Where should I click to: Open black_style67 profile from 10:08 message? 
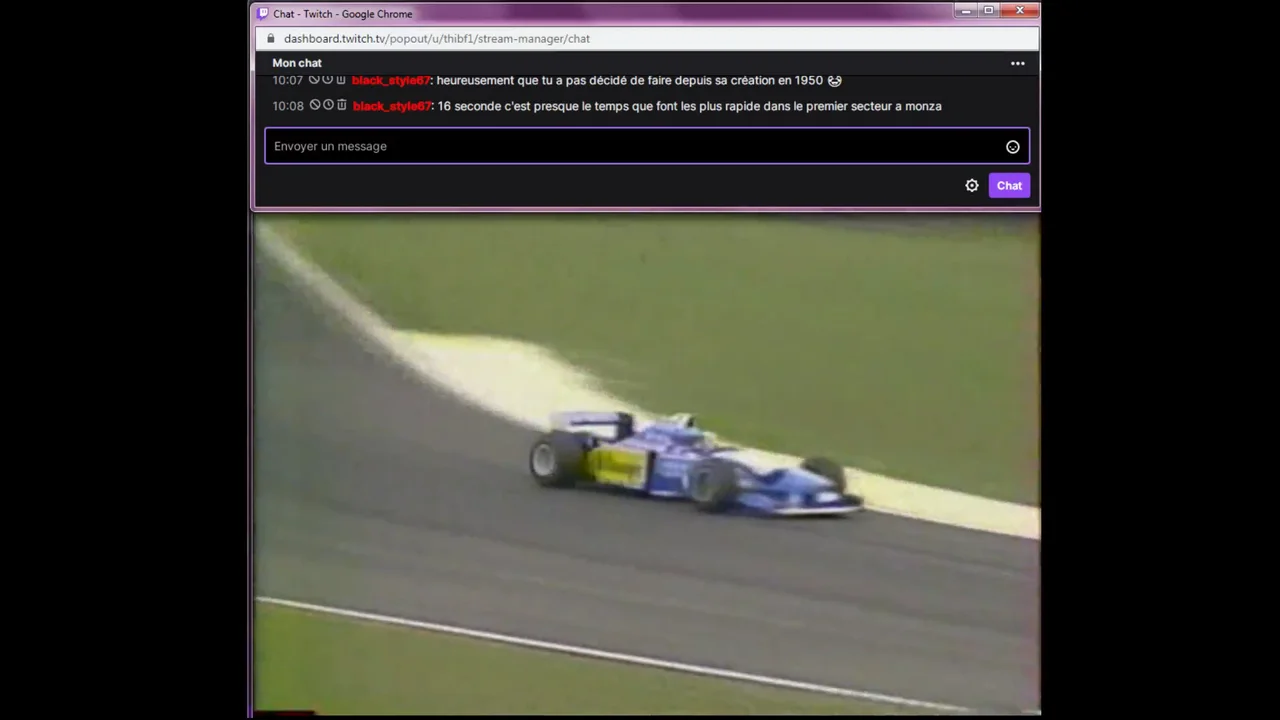[392, 106]
